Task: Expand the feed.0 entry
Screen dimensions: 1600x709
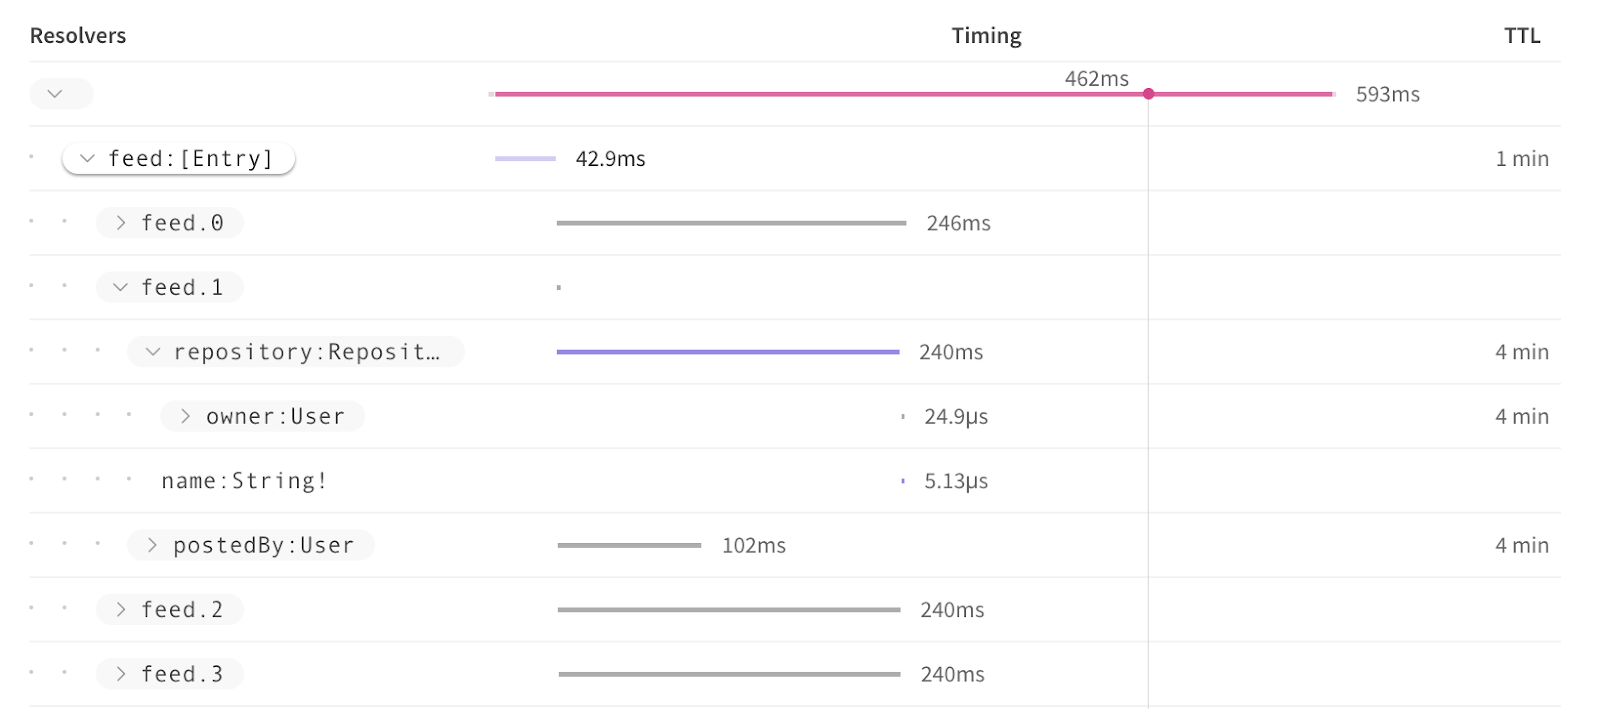Action: tap(170, 223)
